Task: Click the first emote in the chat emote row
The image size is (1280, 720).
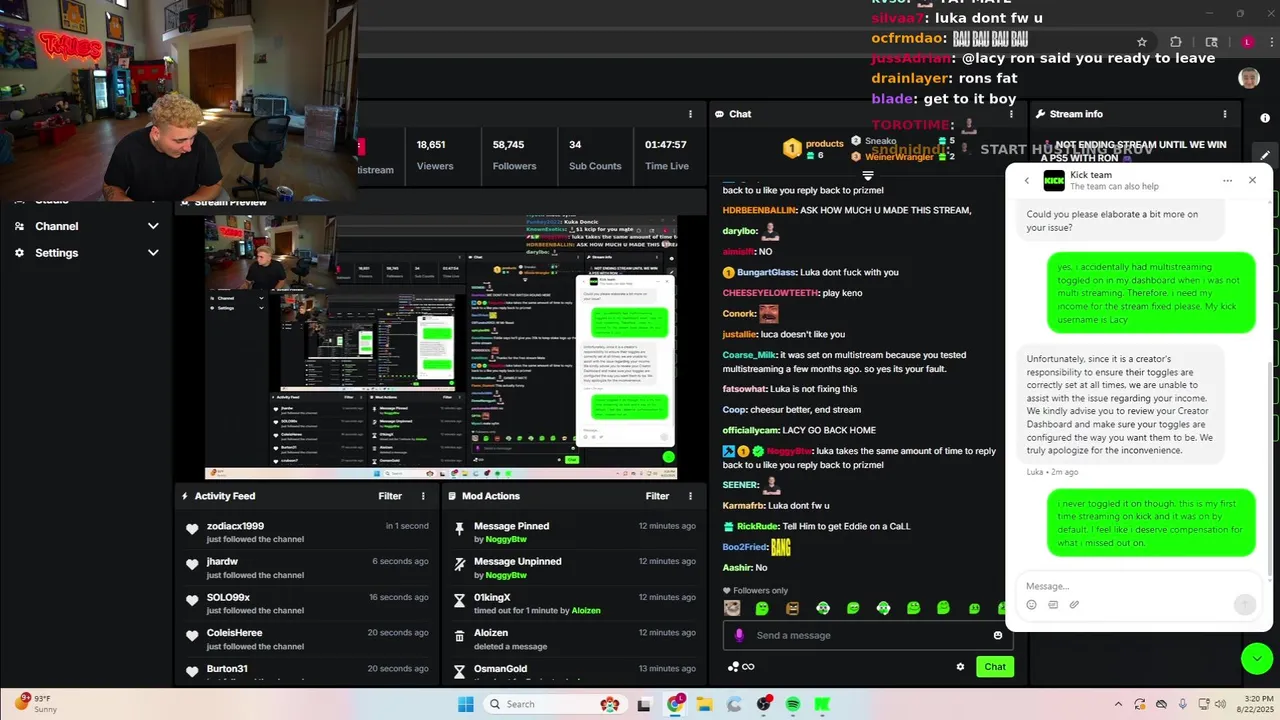Action: coord(732,608)
